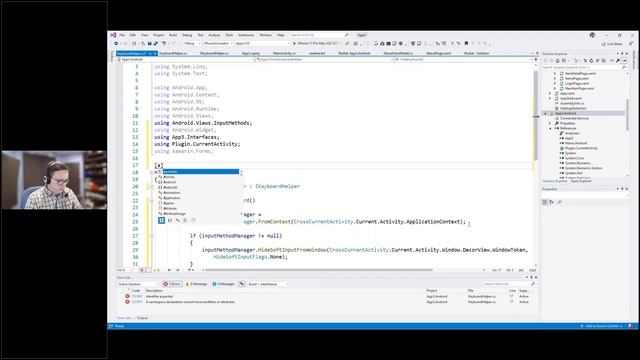640x360 pixels.
Task: Click the editor horizontal scrollbar
Action: (x=319, y=270)
